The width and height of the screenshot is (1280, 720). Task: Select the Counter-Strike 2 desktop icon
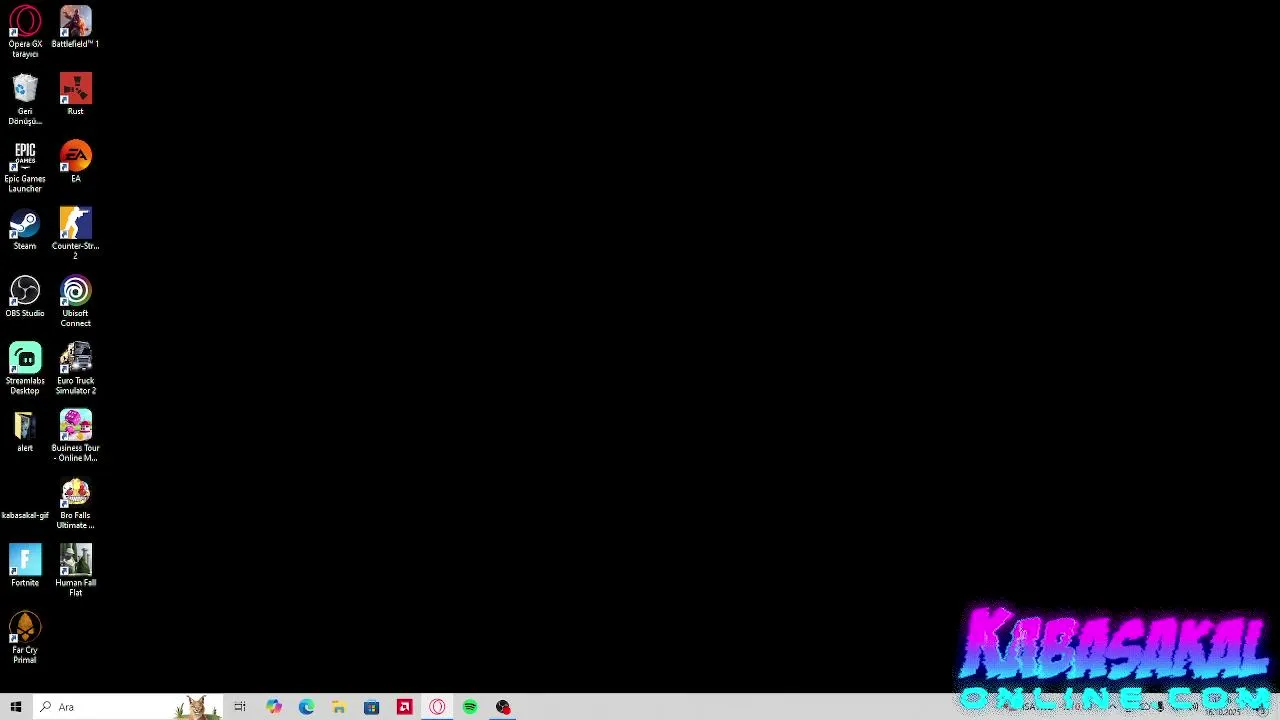pyautogui.click(x=75, y=233)
